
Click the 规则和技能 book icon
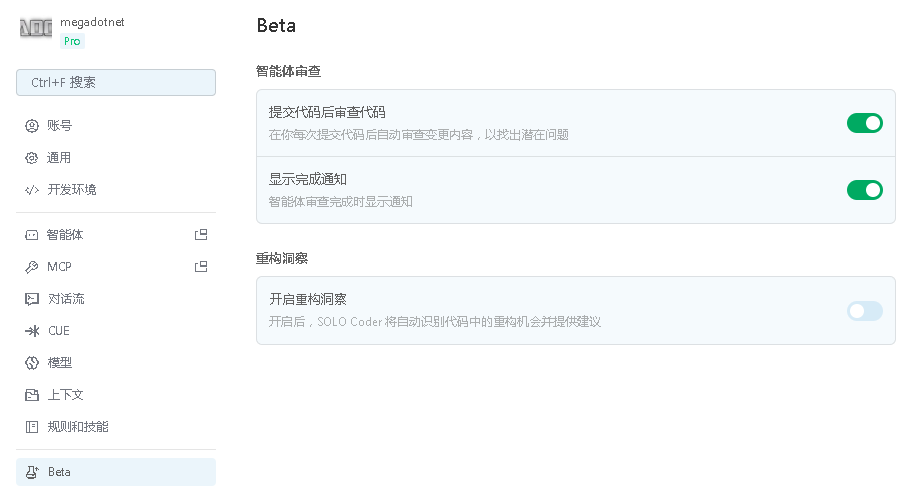tap(31, 427)
